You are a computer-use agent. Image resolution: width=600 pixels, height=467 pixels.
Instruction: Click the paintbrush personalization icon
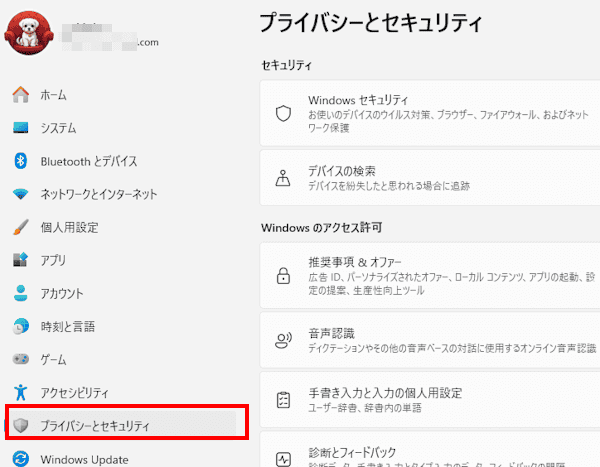coord(21,227)
